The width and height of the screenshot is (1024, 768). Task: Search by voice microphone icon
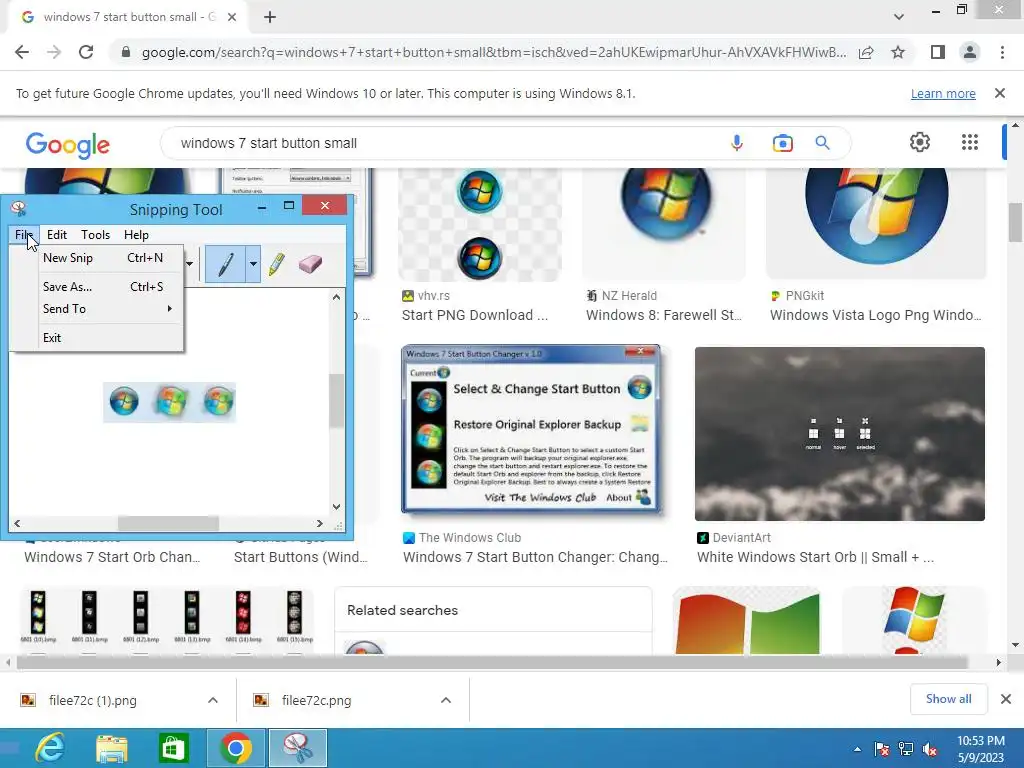(x=737, y=143)
